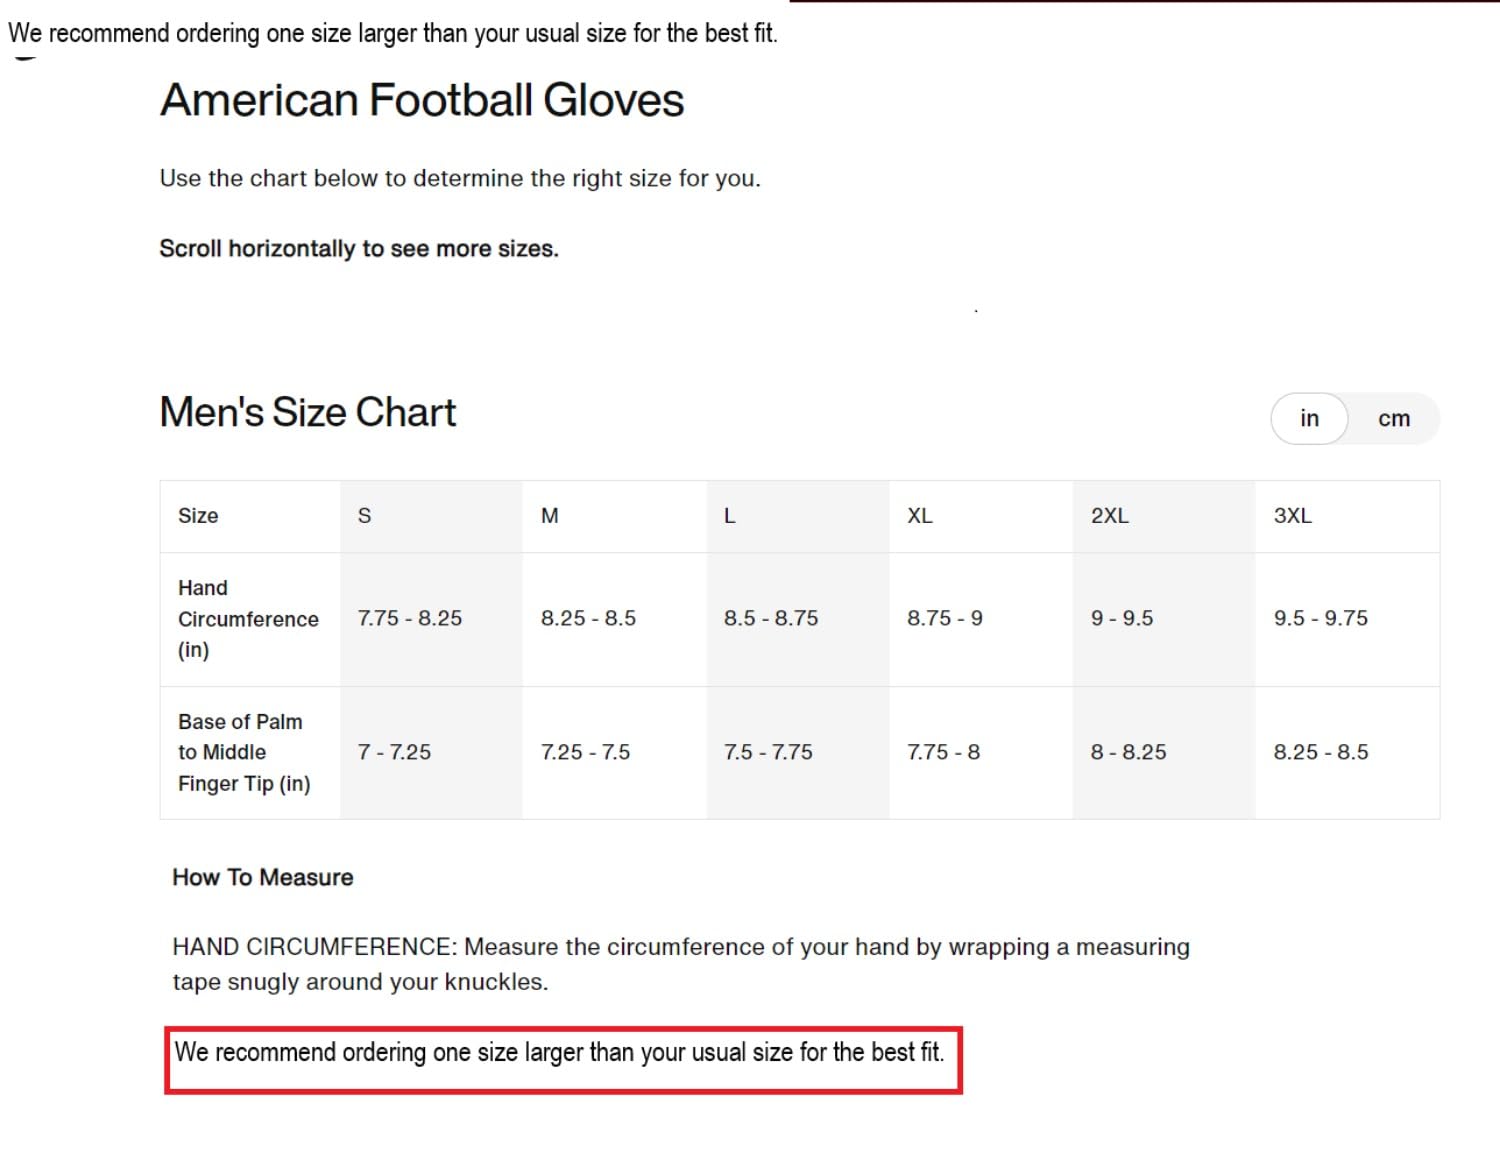Click the Hand Circumference row label
The image size is (1500, 1172).
[x=248, y=619]
